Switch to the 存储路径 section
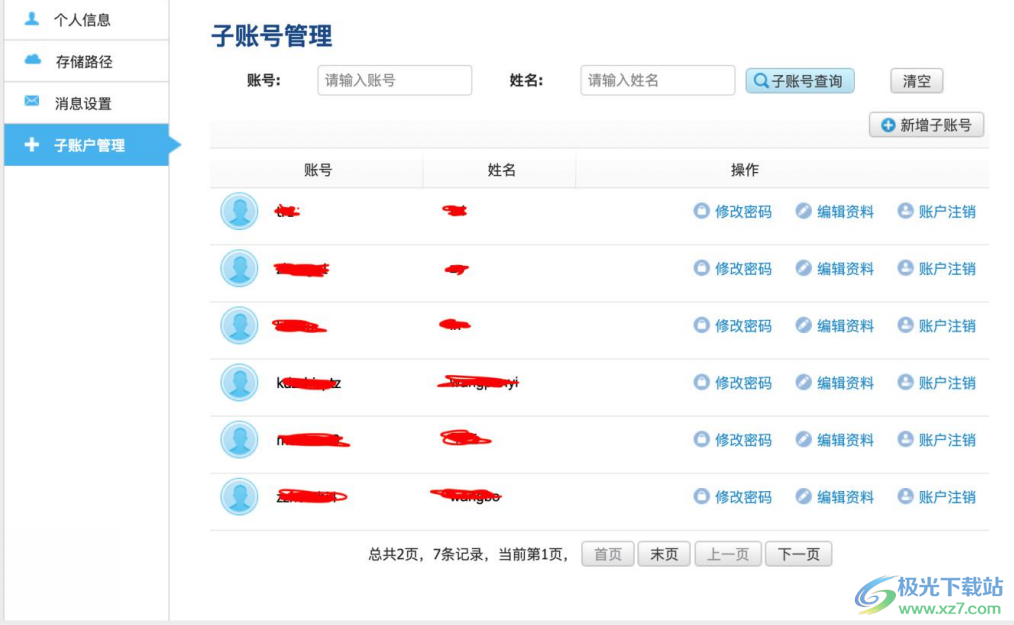Screen dimensions: 1014x625 point(84,62)
